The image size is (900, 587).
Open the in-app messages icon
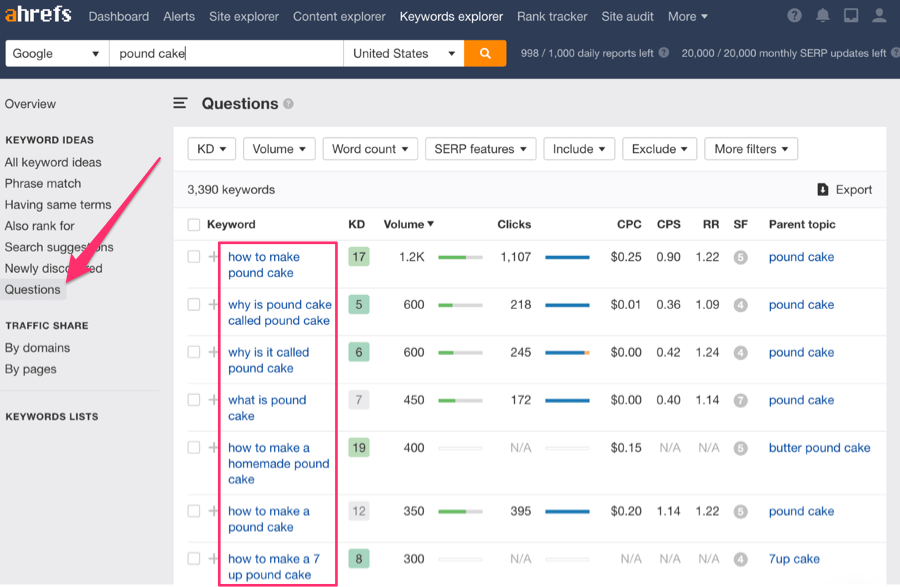(851, 15)
